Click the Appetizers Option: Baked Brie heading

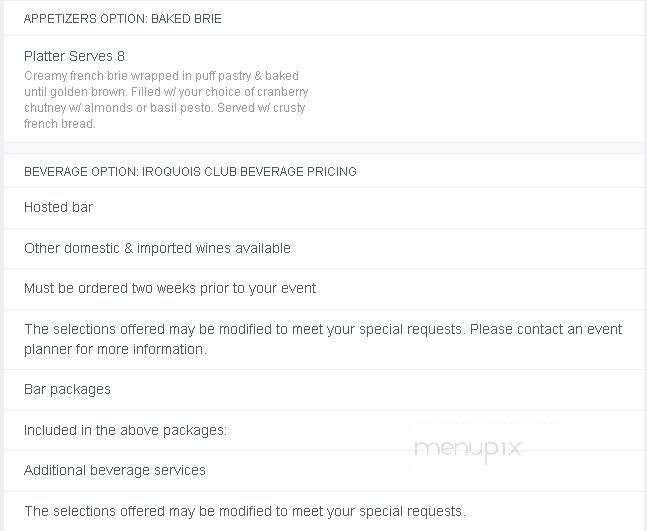(x=123, y=19)
